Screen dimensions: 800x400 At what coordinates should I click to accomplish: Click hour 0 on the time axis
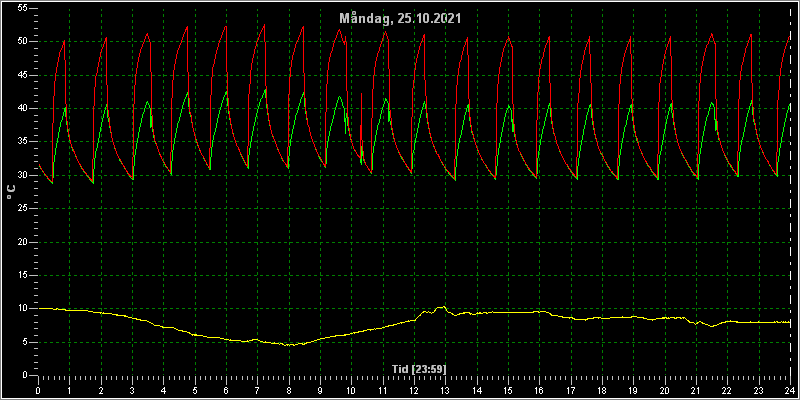coord(38,391)
